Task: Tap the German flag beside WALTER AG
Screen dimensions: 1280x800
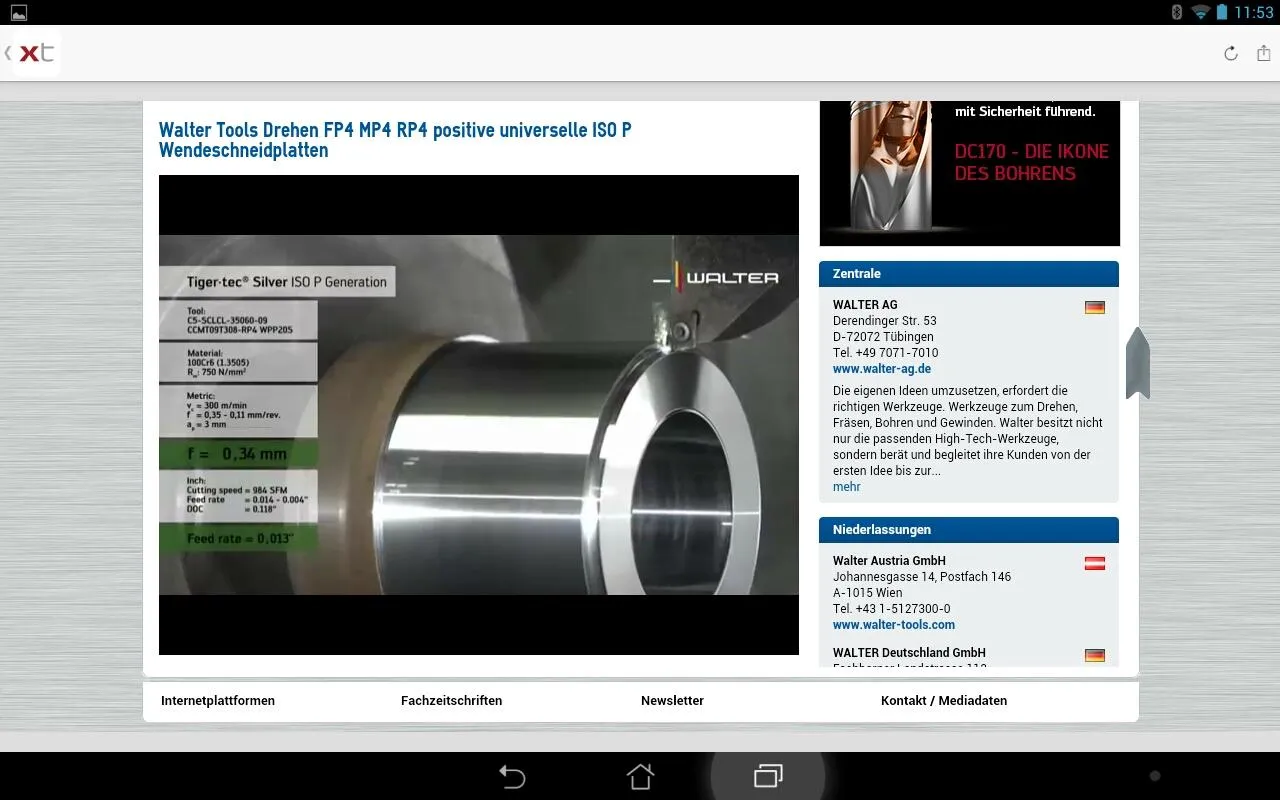Action: 1095,307
